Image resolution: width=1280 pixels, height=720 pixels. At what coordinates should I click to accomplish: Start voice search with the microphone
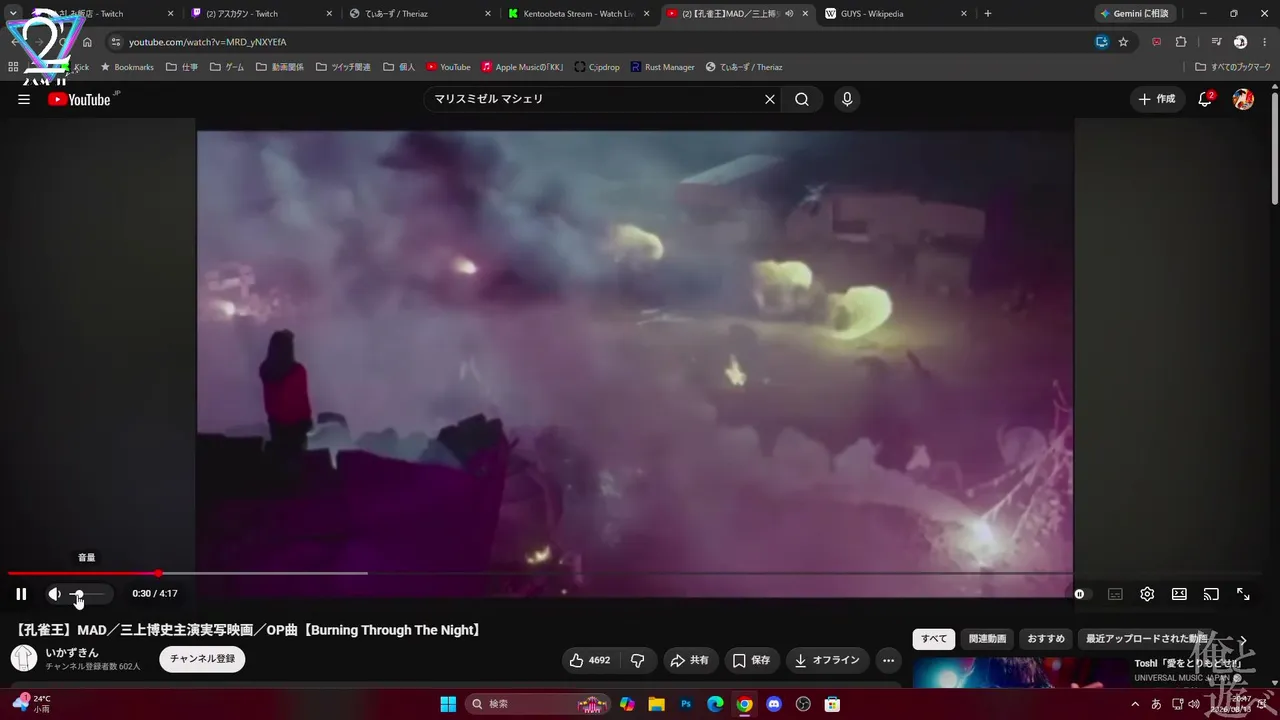[x=847, y=99]
